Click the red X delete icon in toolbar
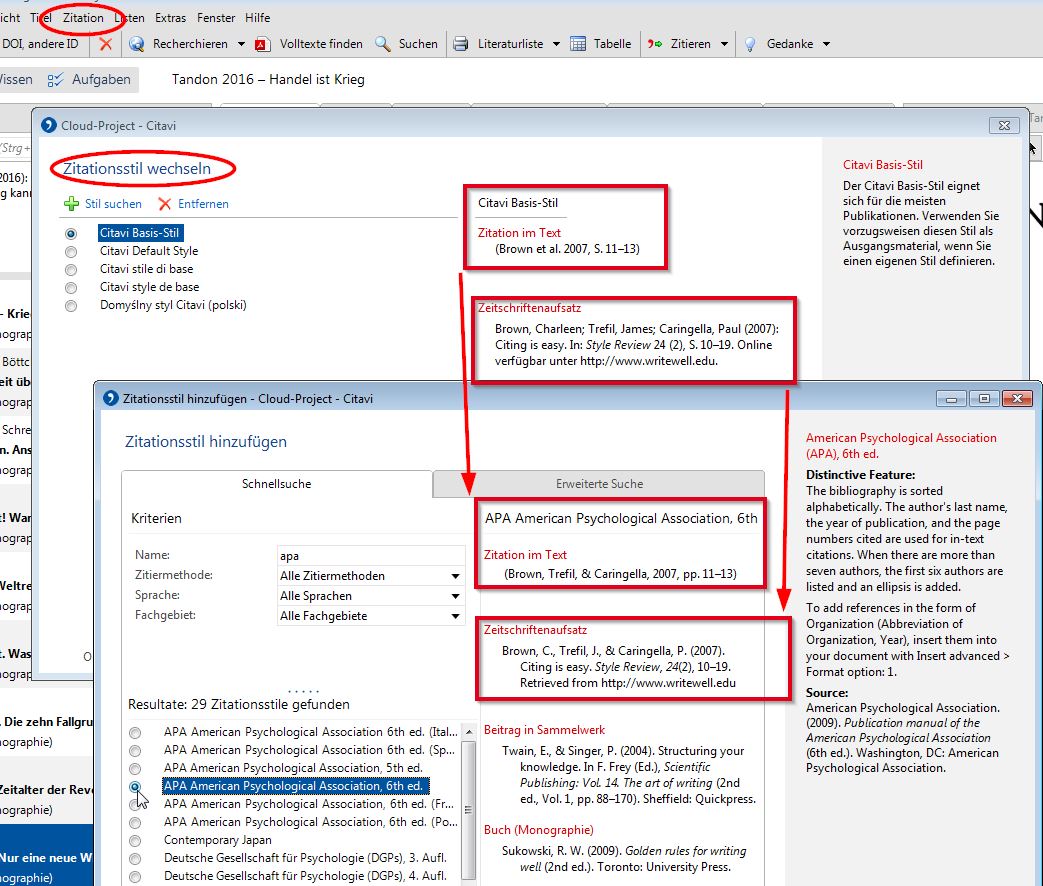1043x886 pixels. coord(105,44)
